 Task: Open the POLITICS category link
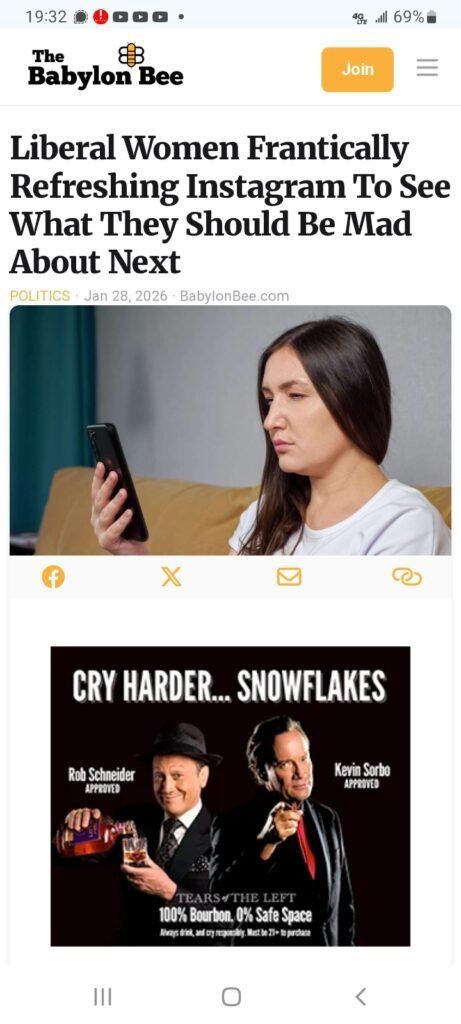coord(40,296)
